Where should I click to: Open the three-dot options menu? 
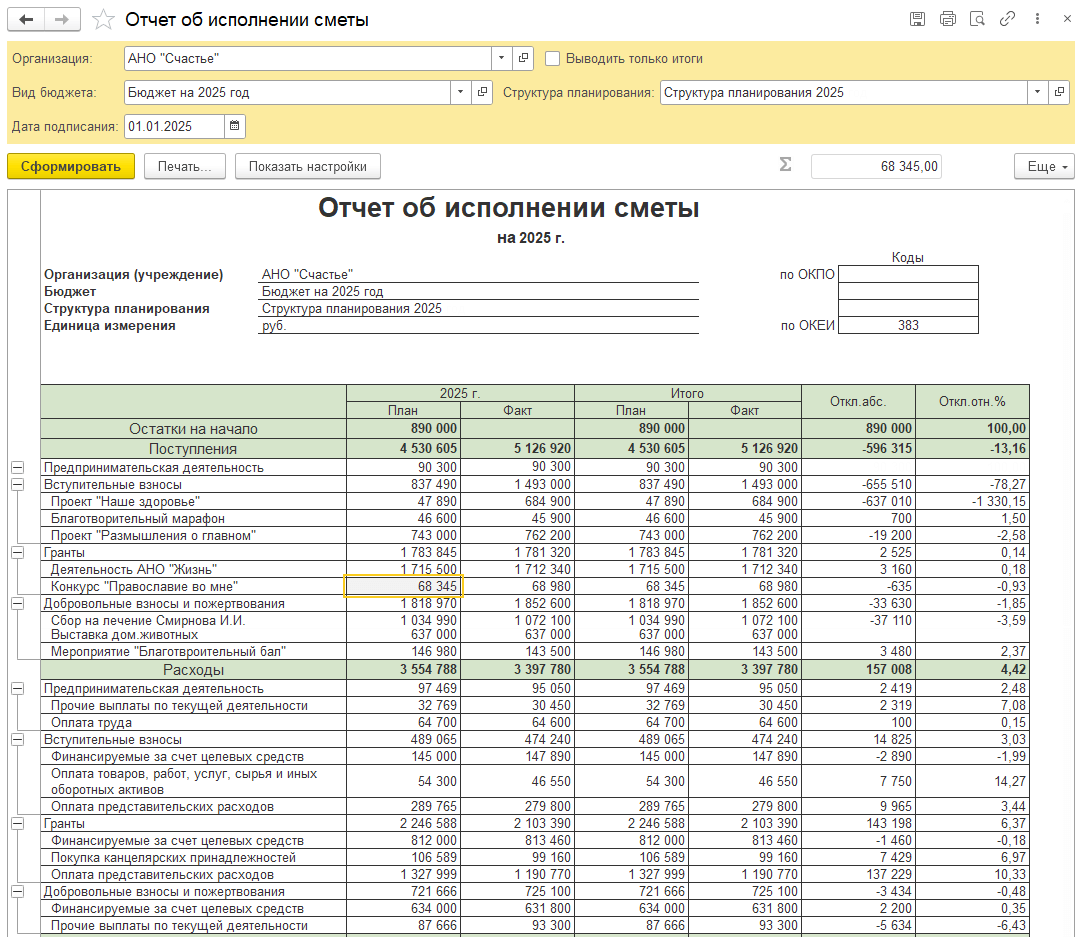[1036, 18]
